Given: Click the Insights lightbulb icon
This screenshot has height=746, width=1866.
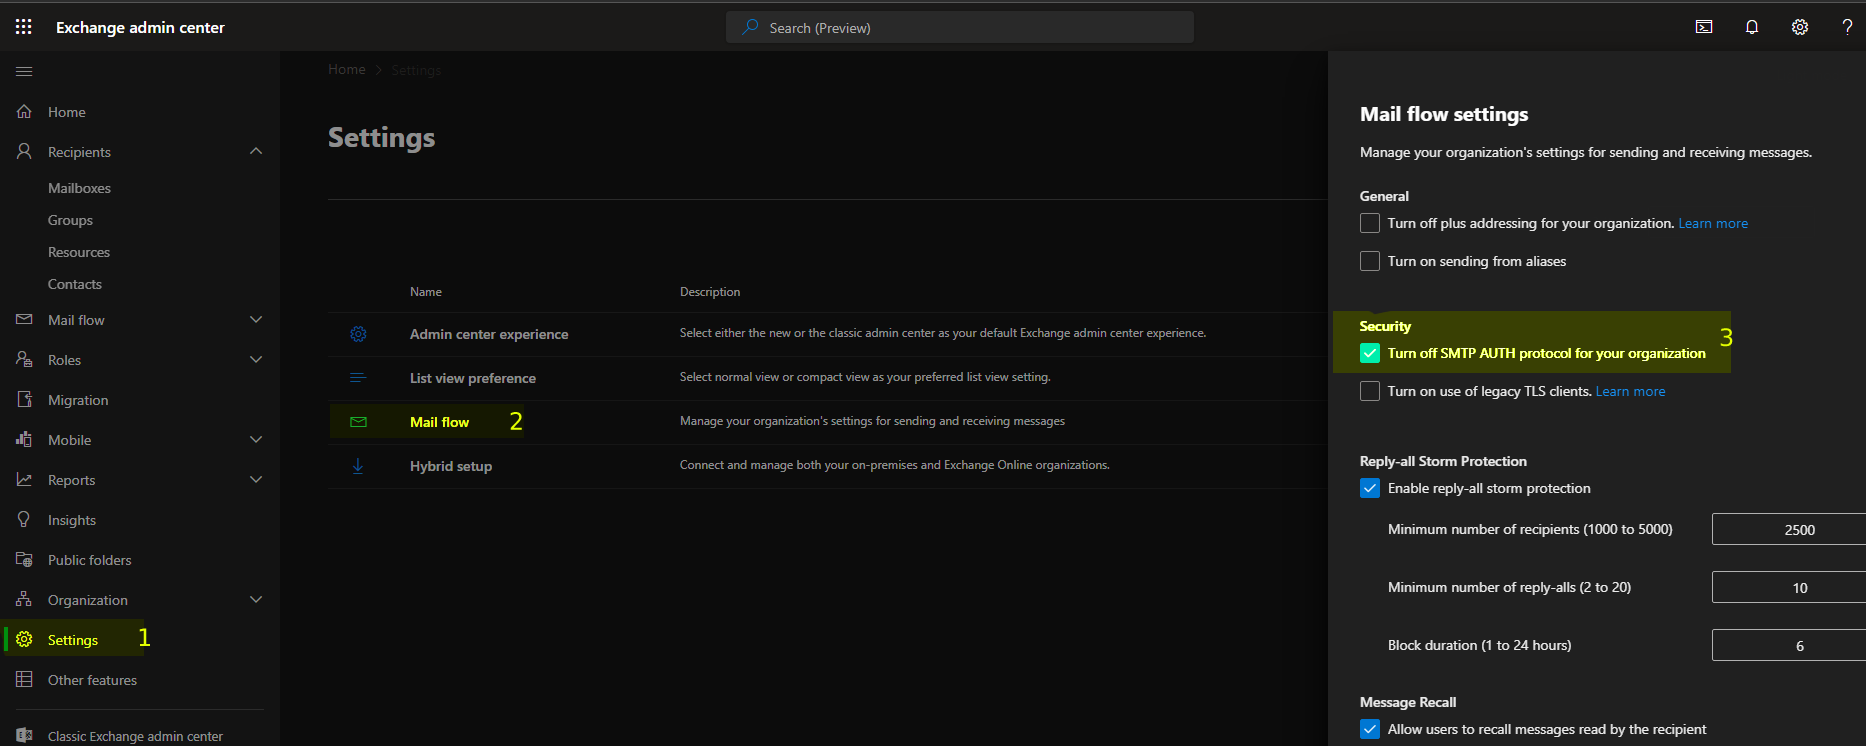Looking at the screenshot, I should (x=24, y=519).
